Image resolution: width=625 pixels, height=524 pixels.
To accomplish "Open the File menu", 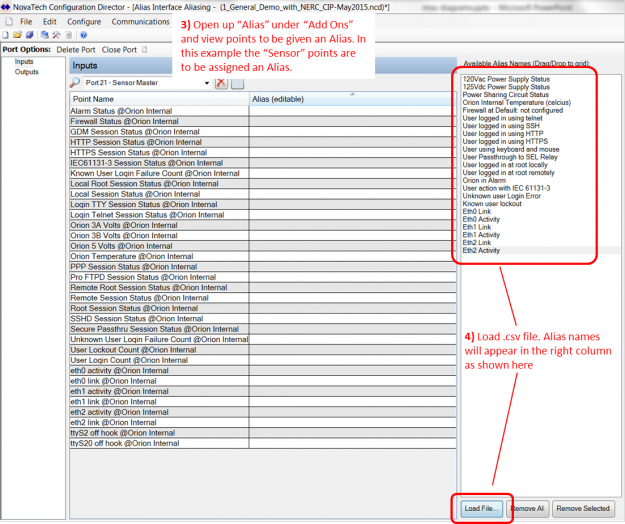I will click(26, 22).
